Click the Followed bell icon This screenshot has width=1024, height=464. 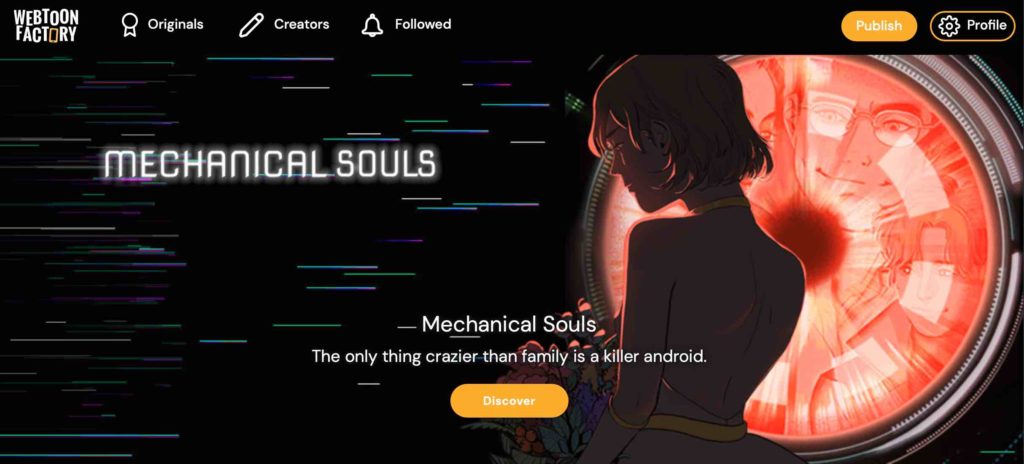tap(372, 25)
